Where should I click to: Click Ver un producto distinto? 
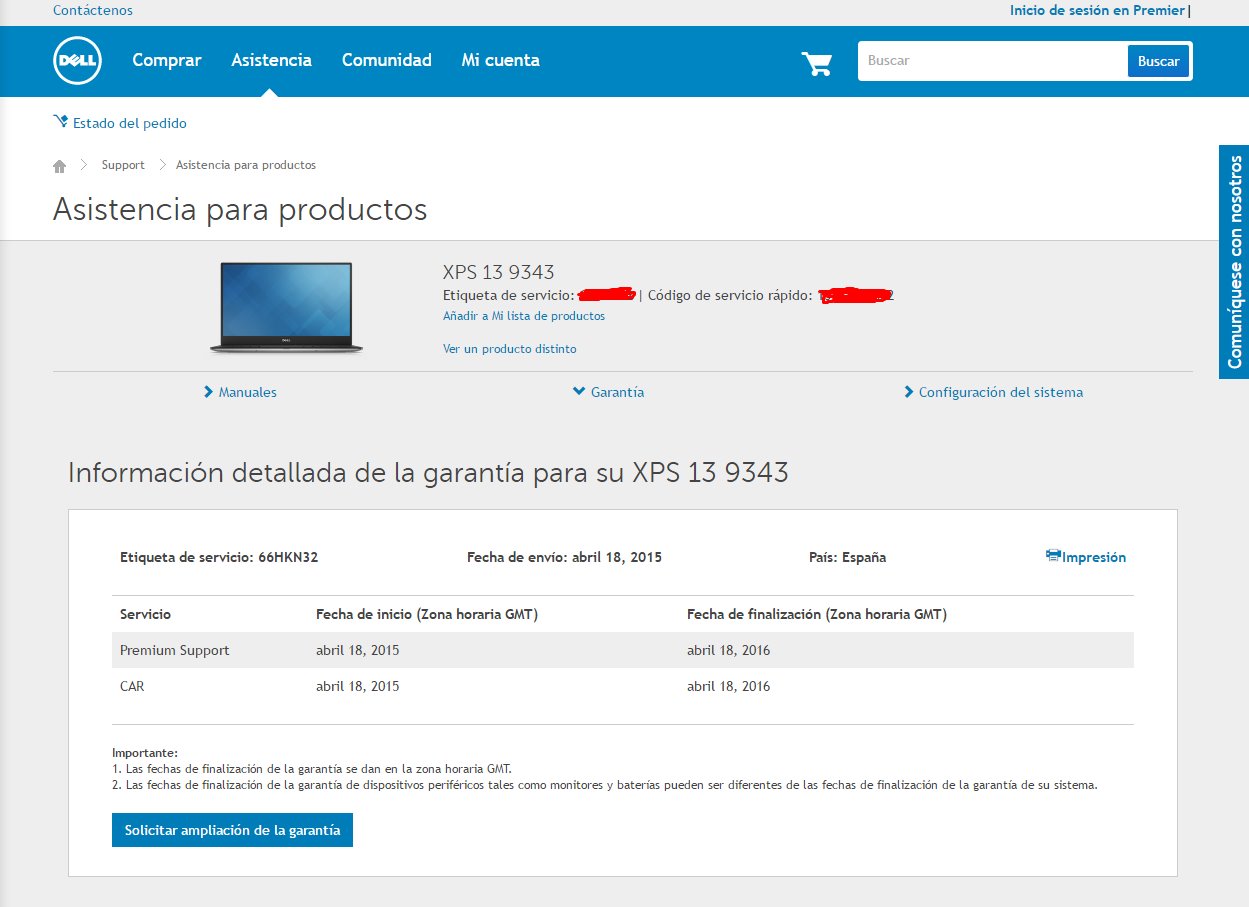click(x=510, y=349)
